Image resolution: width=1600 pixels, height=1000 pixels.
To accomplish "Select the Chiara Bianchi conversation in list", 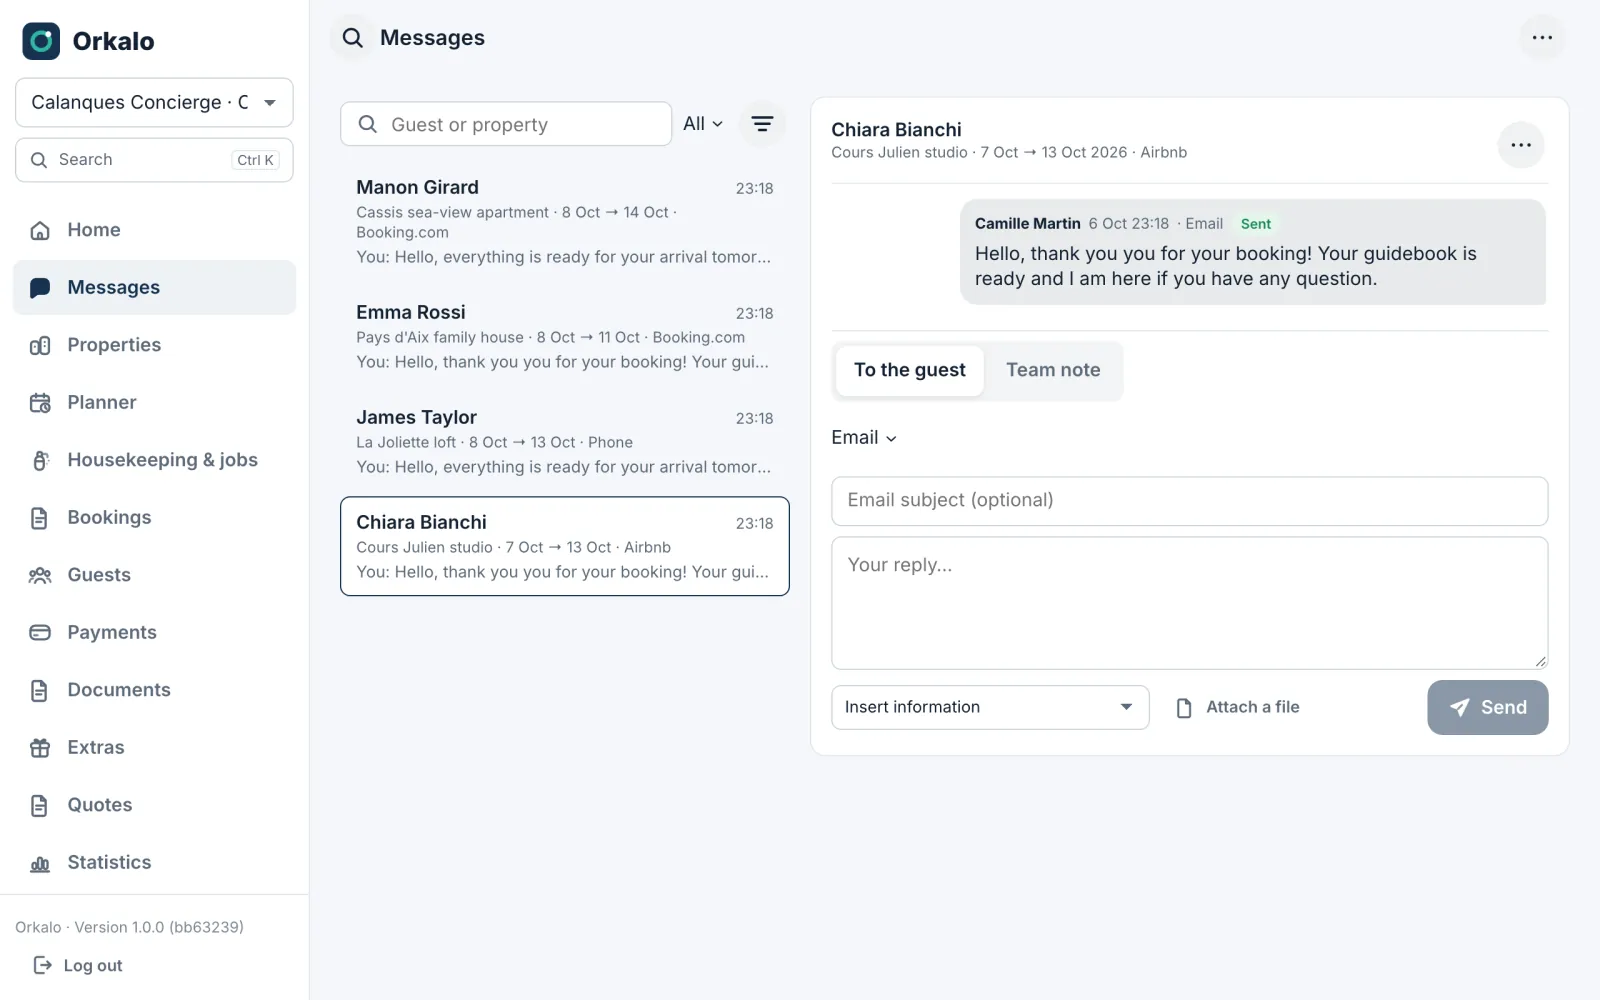I will (x=565, y=546).
